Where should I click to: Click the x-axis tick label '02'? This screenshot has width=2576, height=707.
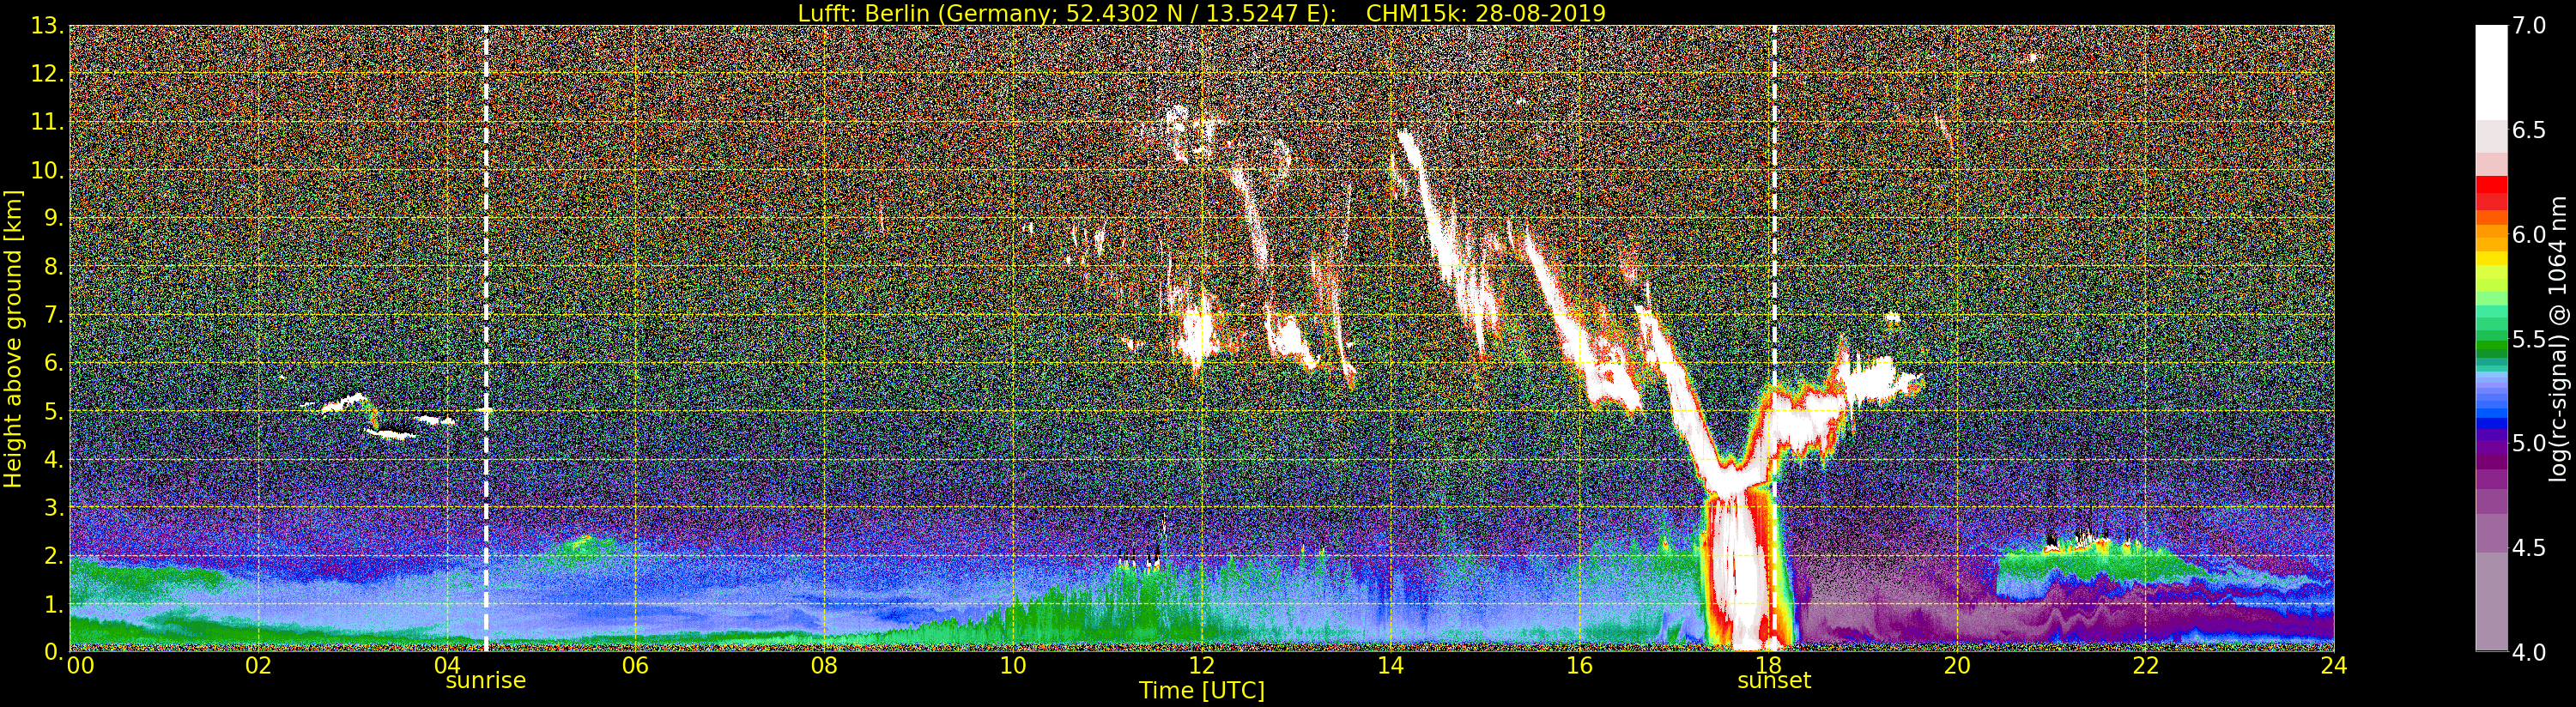[x=258, y=666]
